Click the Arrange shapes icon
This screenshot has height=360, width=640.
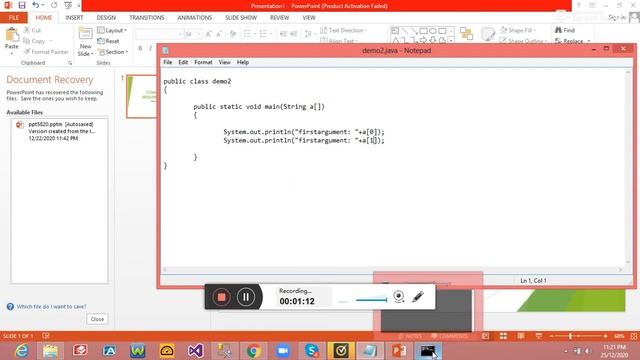(466, 33)
